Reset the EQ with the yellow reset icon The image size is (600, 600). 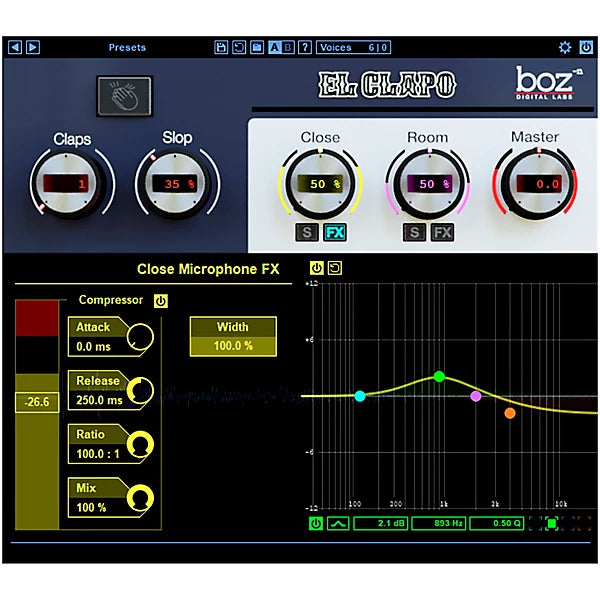click(x=332, y=268)
